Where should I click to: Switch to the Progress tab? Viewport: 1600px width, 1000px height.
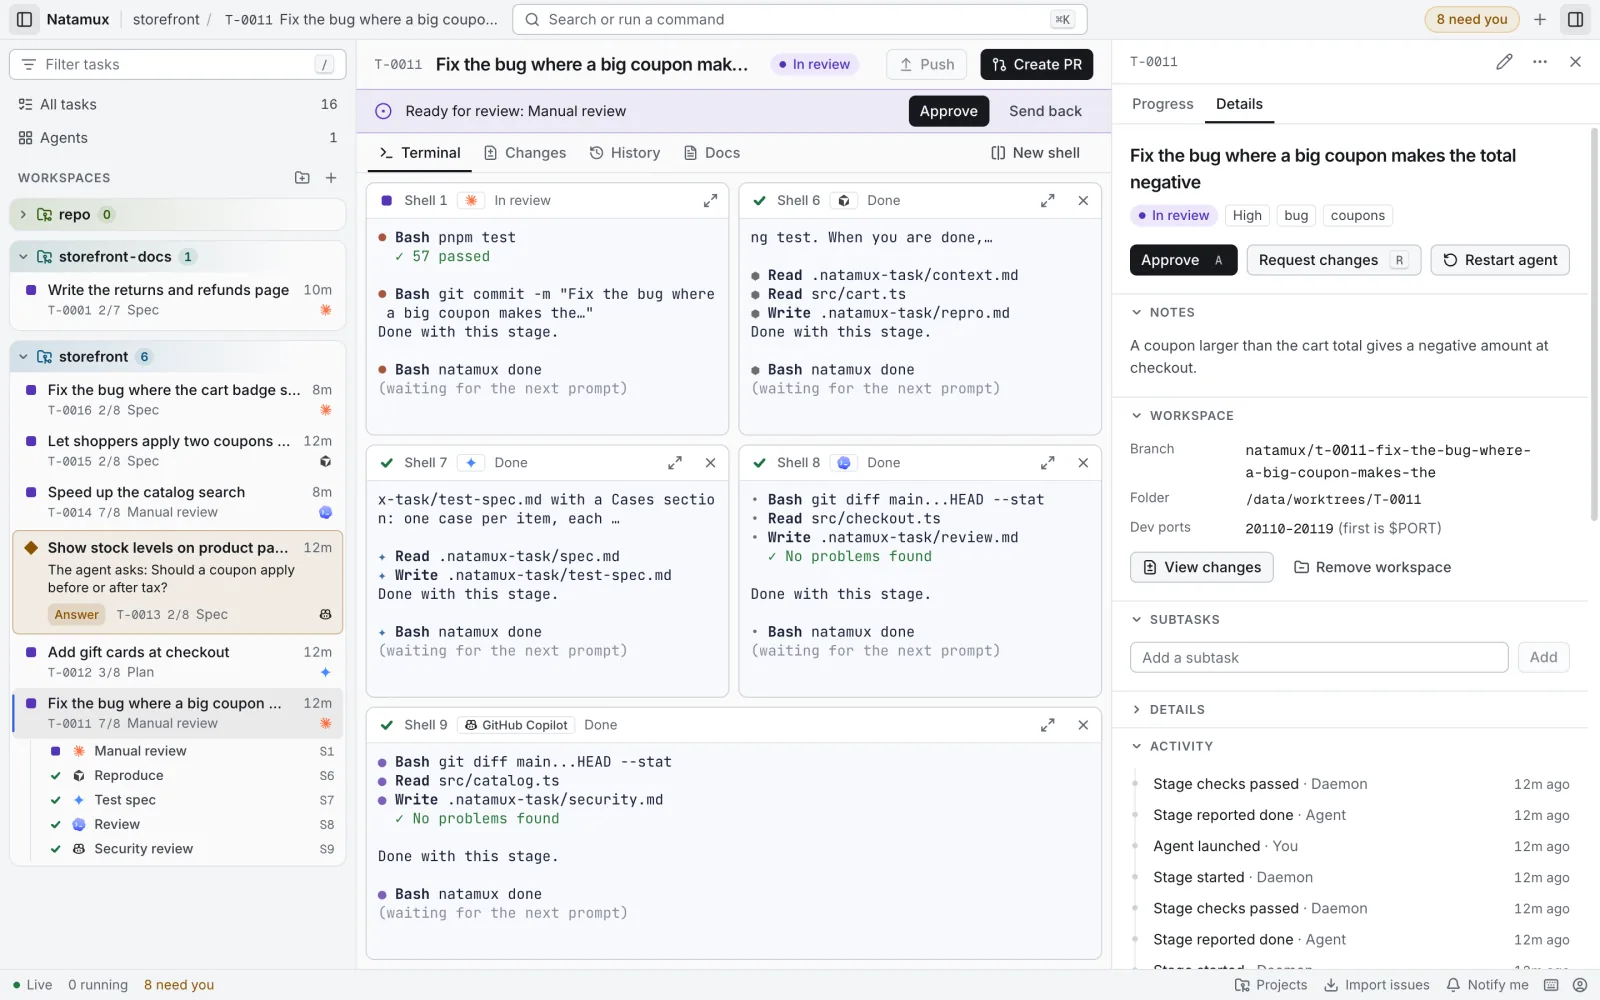click(x=1162, y=104)
